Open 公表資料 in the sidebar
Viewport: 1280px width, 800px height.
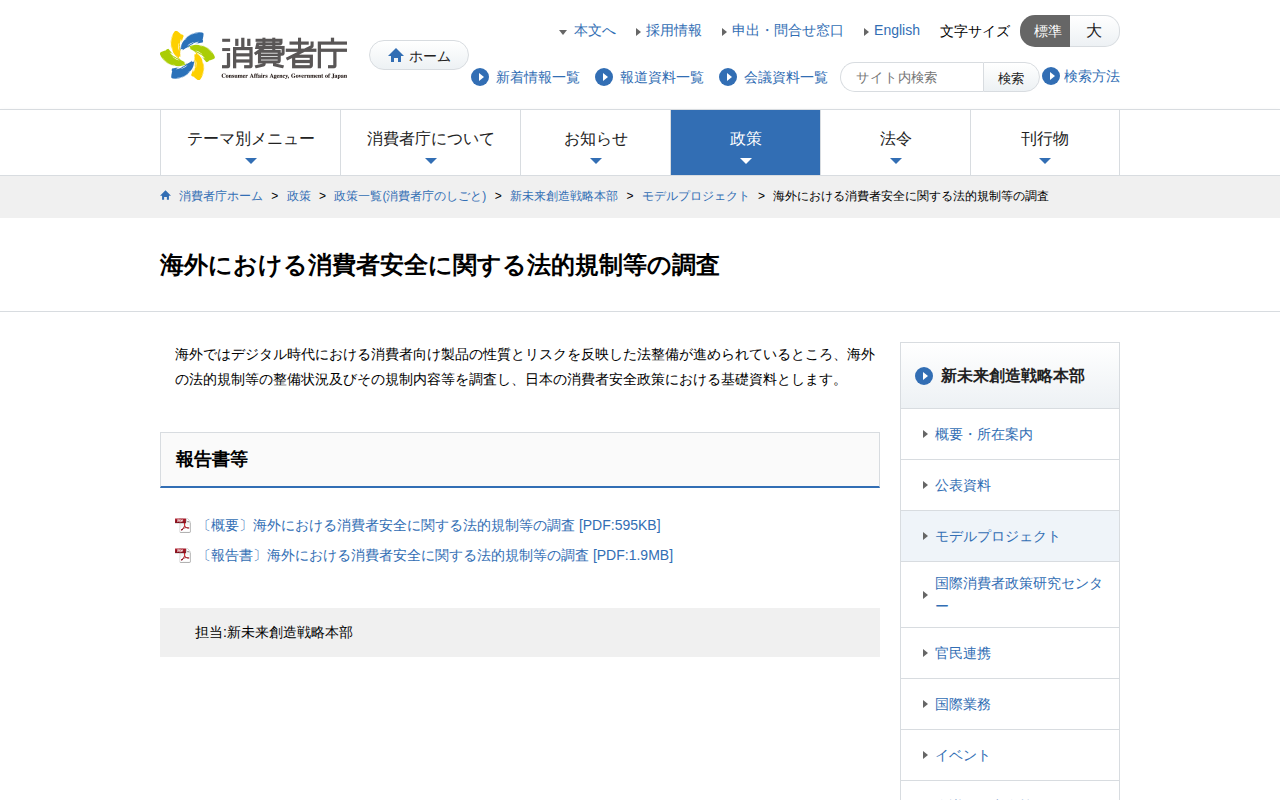(x=962, y=485)
